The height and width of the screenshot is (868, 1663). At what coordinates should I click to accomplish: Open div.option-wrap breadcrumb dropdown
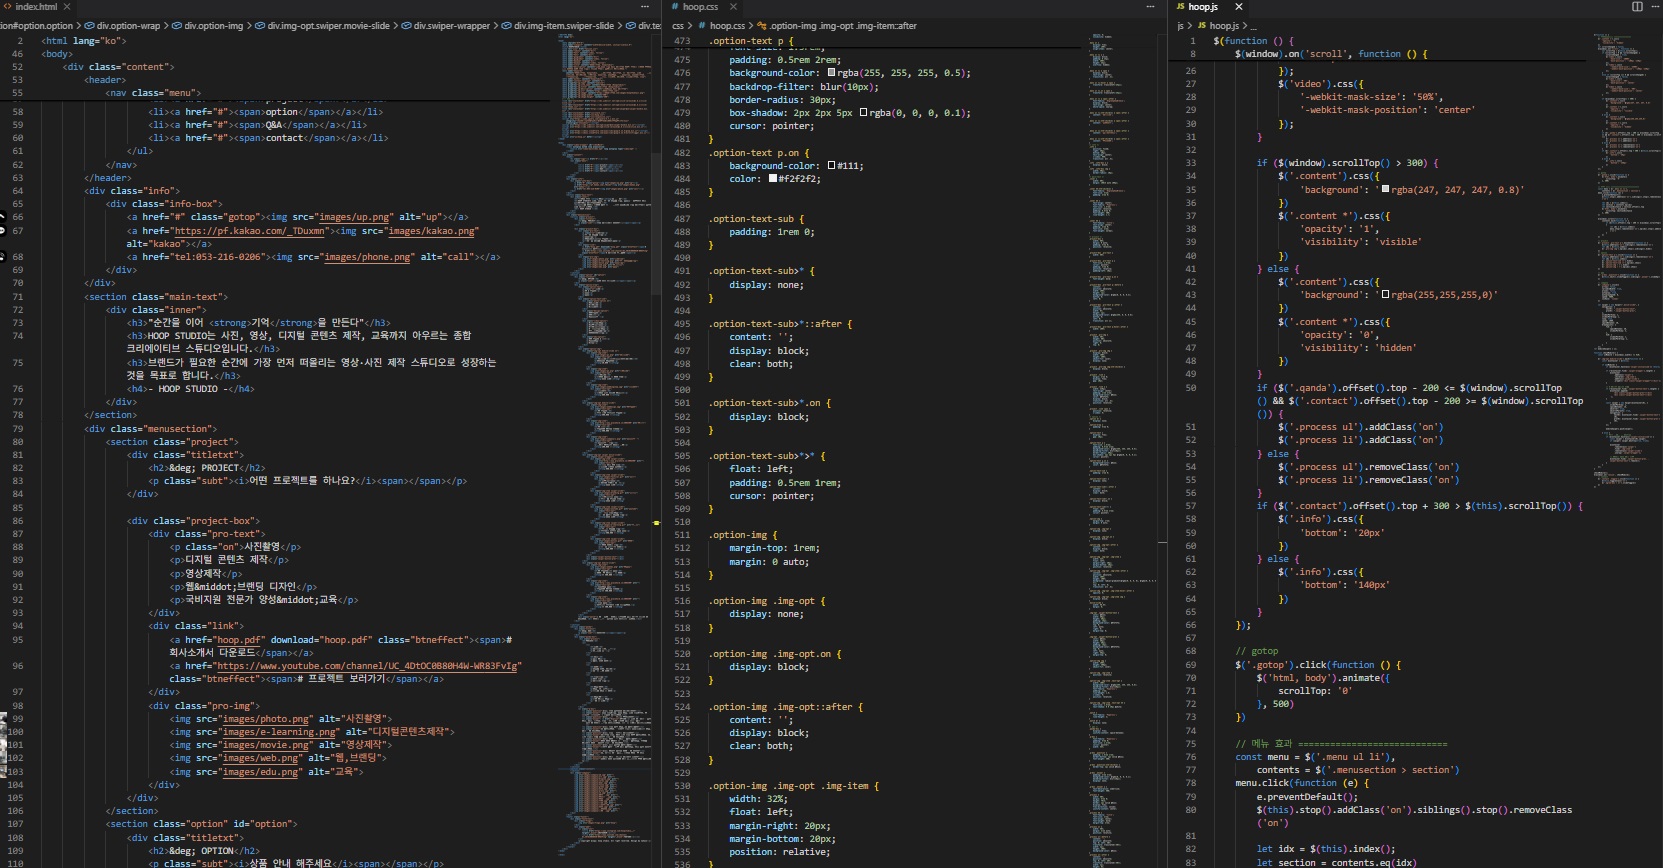[127, 26]
